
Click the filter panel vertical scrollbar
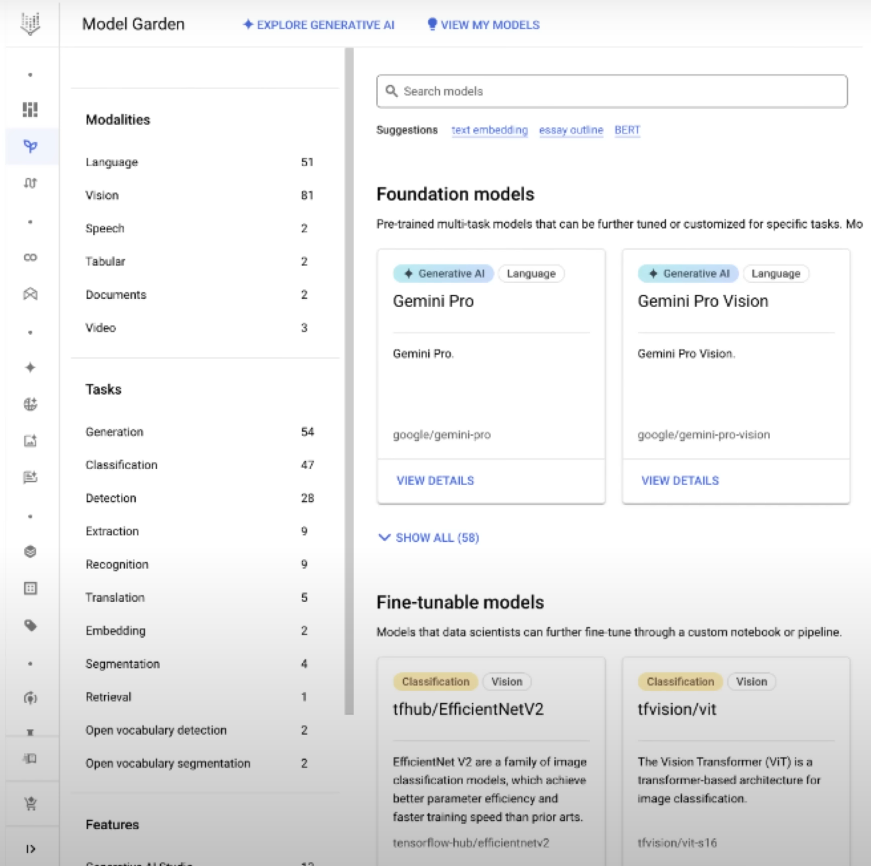349,381
